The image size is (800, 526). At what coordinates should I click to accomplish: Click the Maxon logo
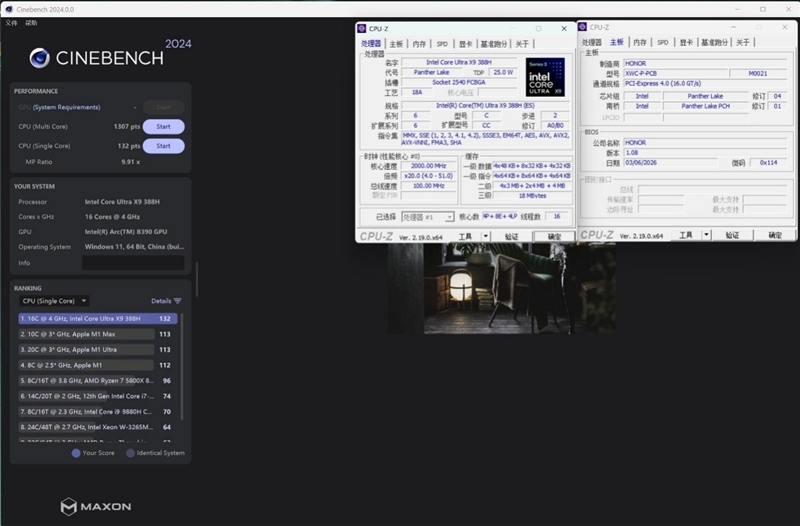(x=96, y=507)
